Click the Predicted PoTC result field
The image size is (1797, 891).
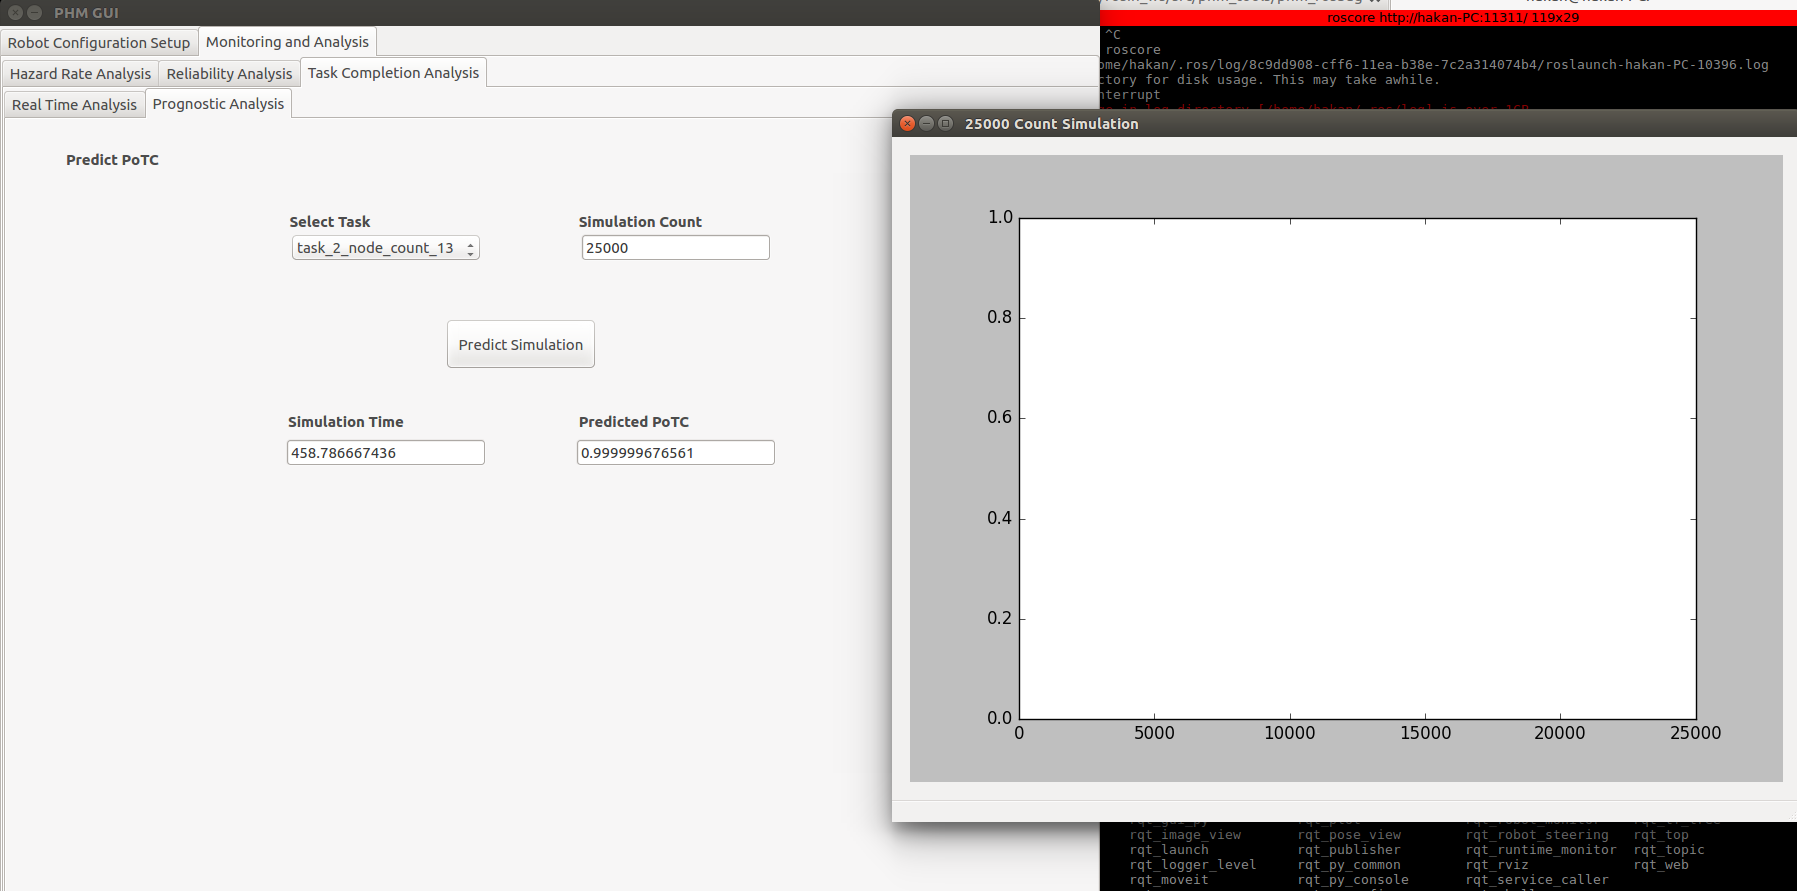(x=675, y=453)
